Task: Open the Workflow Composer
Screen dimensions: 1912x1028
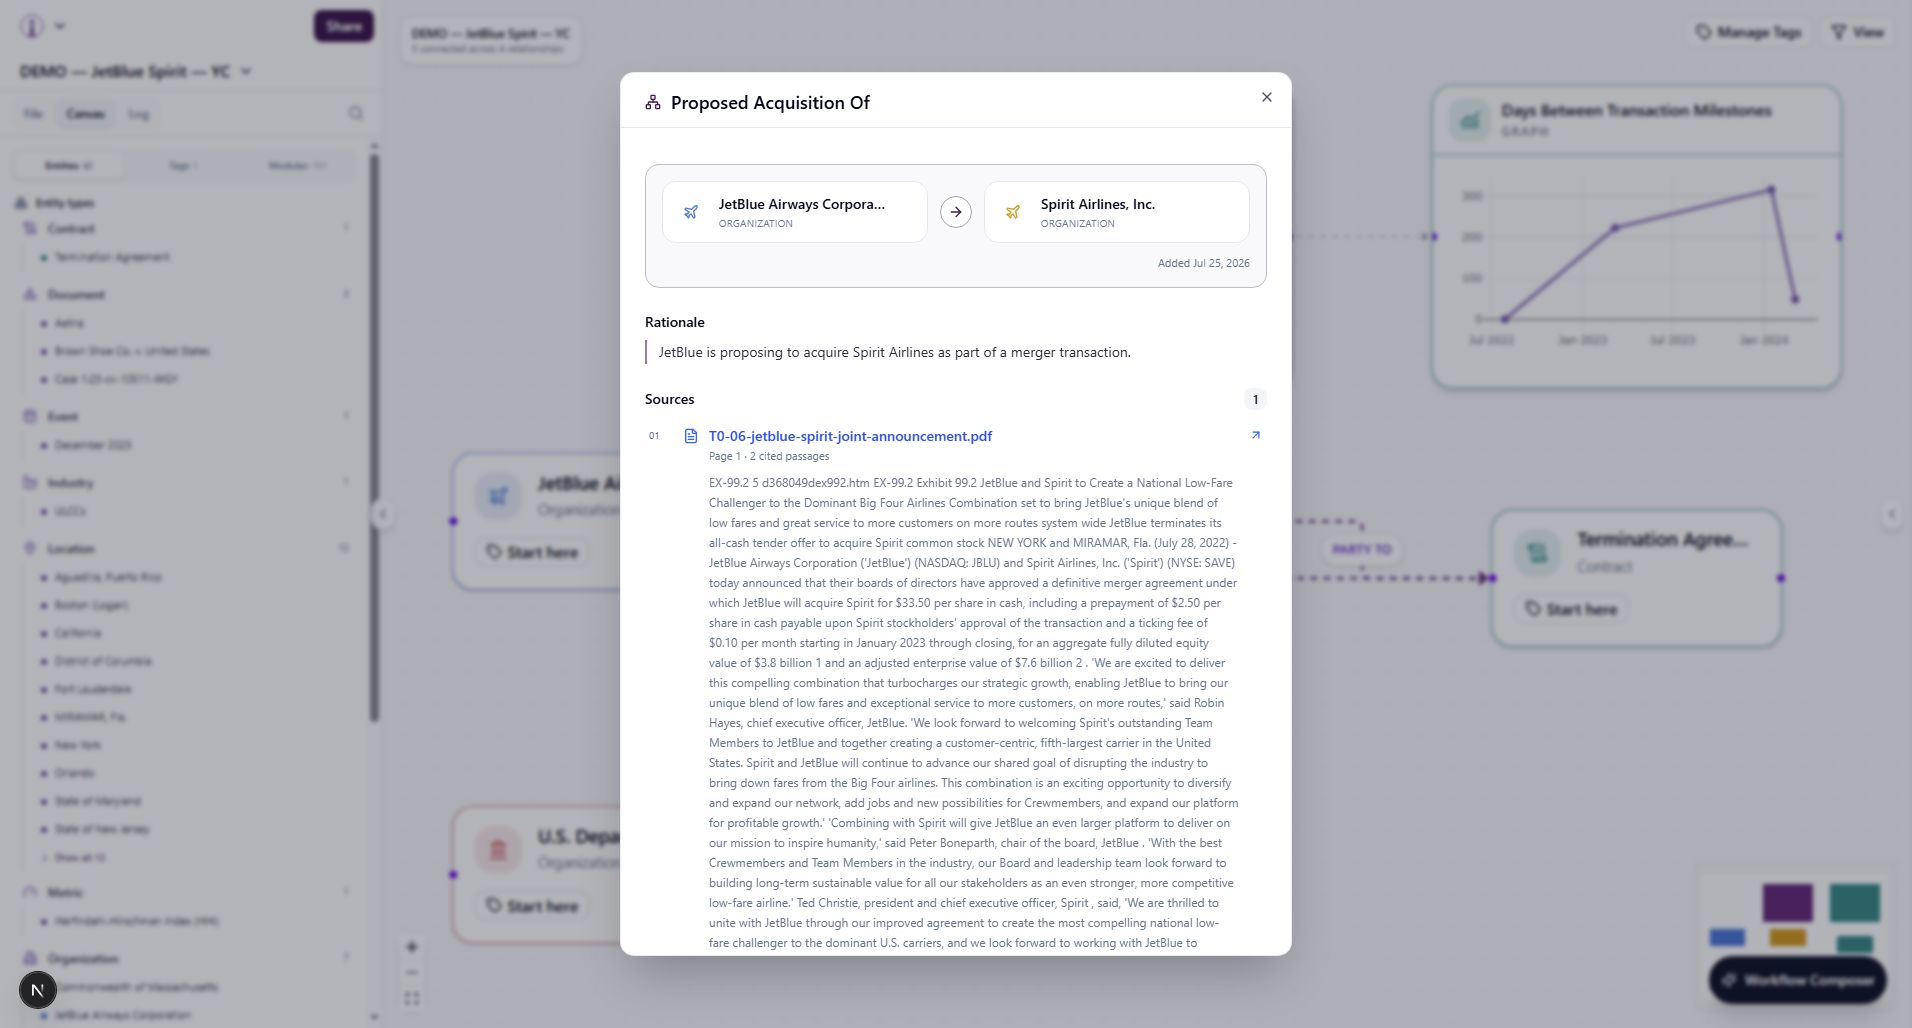Action: point(1798,980)
